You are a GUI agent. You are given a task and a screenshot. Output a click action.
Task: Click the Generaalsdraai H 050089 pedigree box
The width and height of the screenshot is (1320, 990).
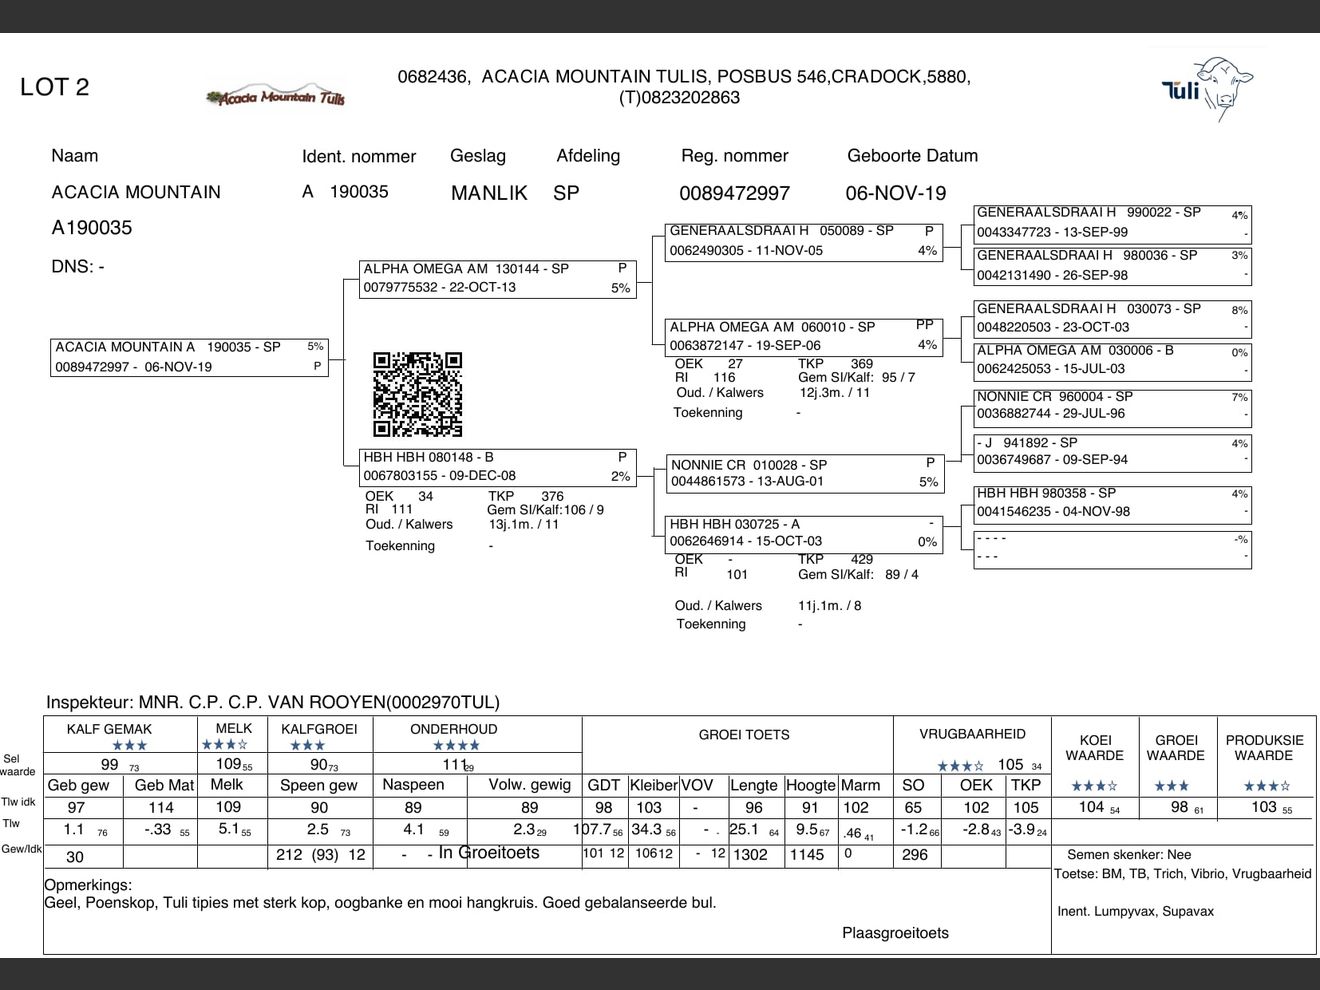point(804,241)
